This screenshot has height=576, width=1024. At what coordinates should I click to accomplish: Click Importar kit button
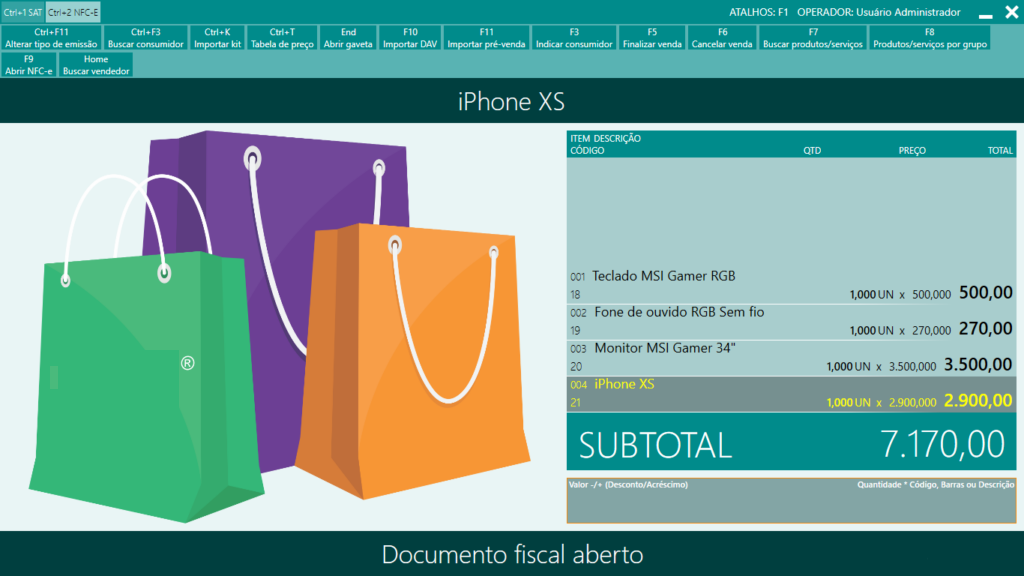tap(217, 38)
